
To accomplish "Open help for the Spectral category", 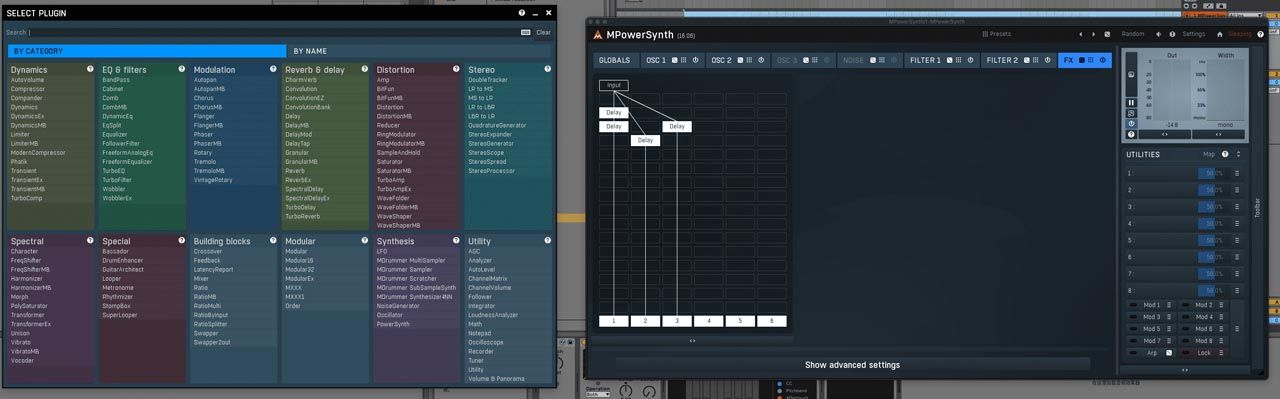I will [x=89, y=241].
